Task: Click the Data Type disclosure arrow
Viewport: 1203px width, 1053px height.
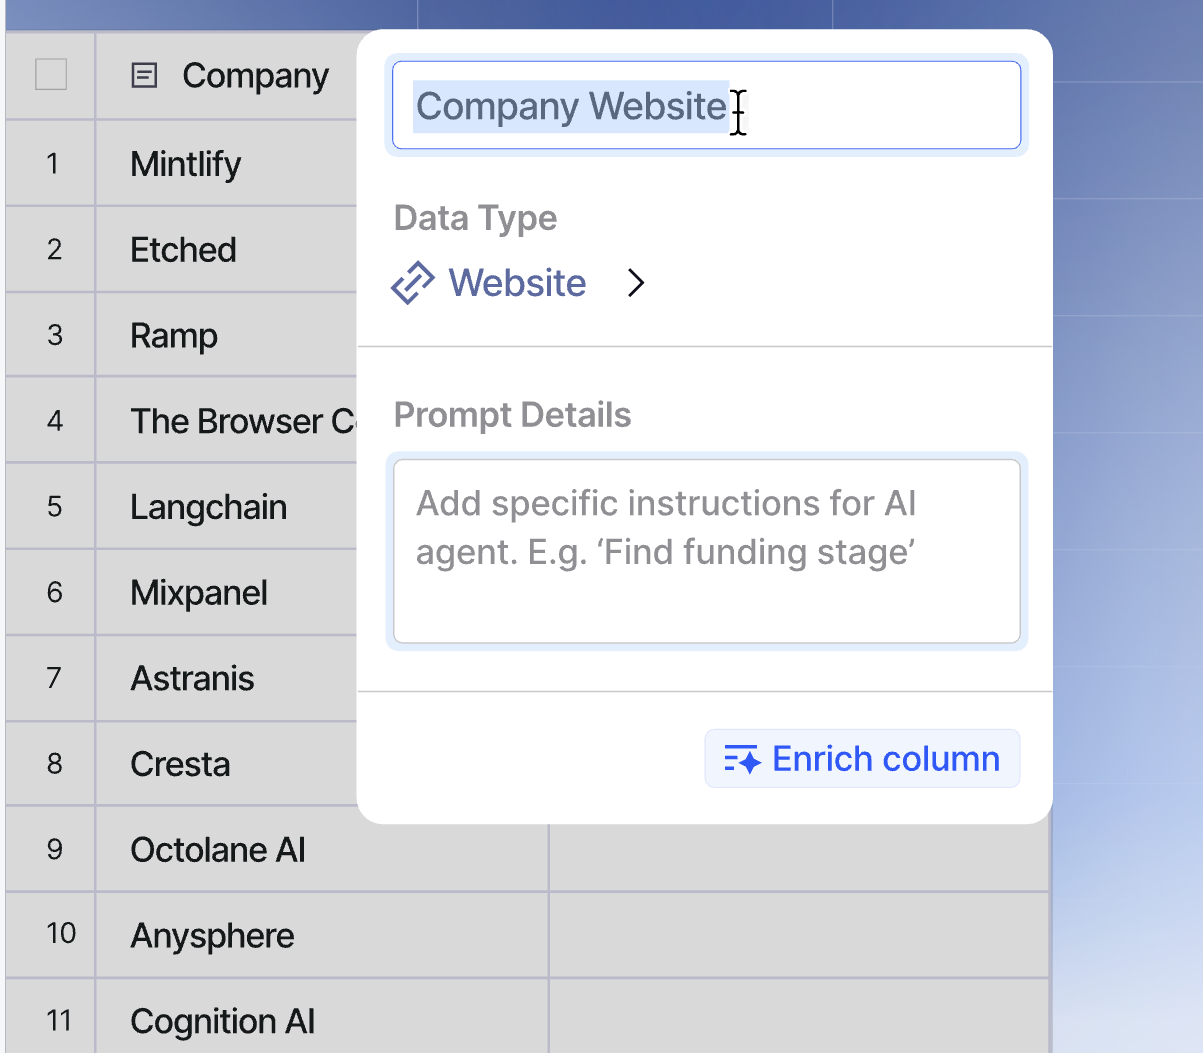Action: tap(637, 283)
